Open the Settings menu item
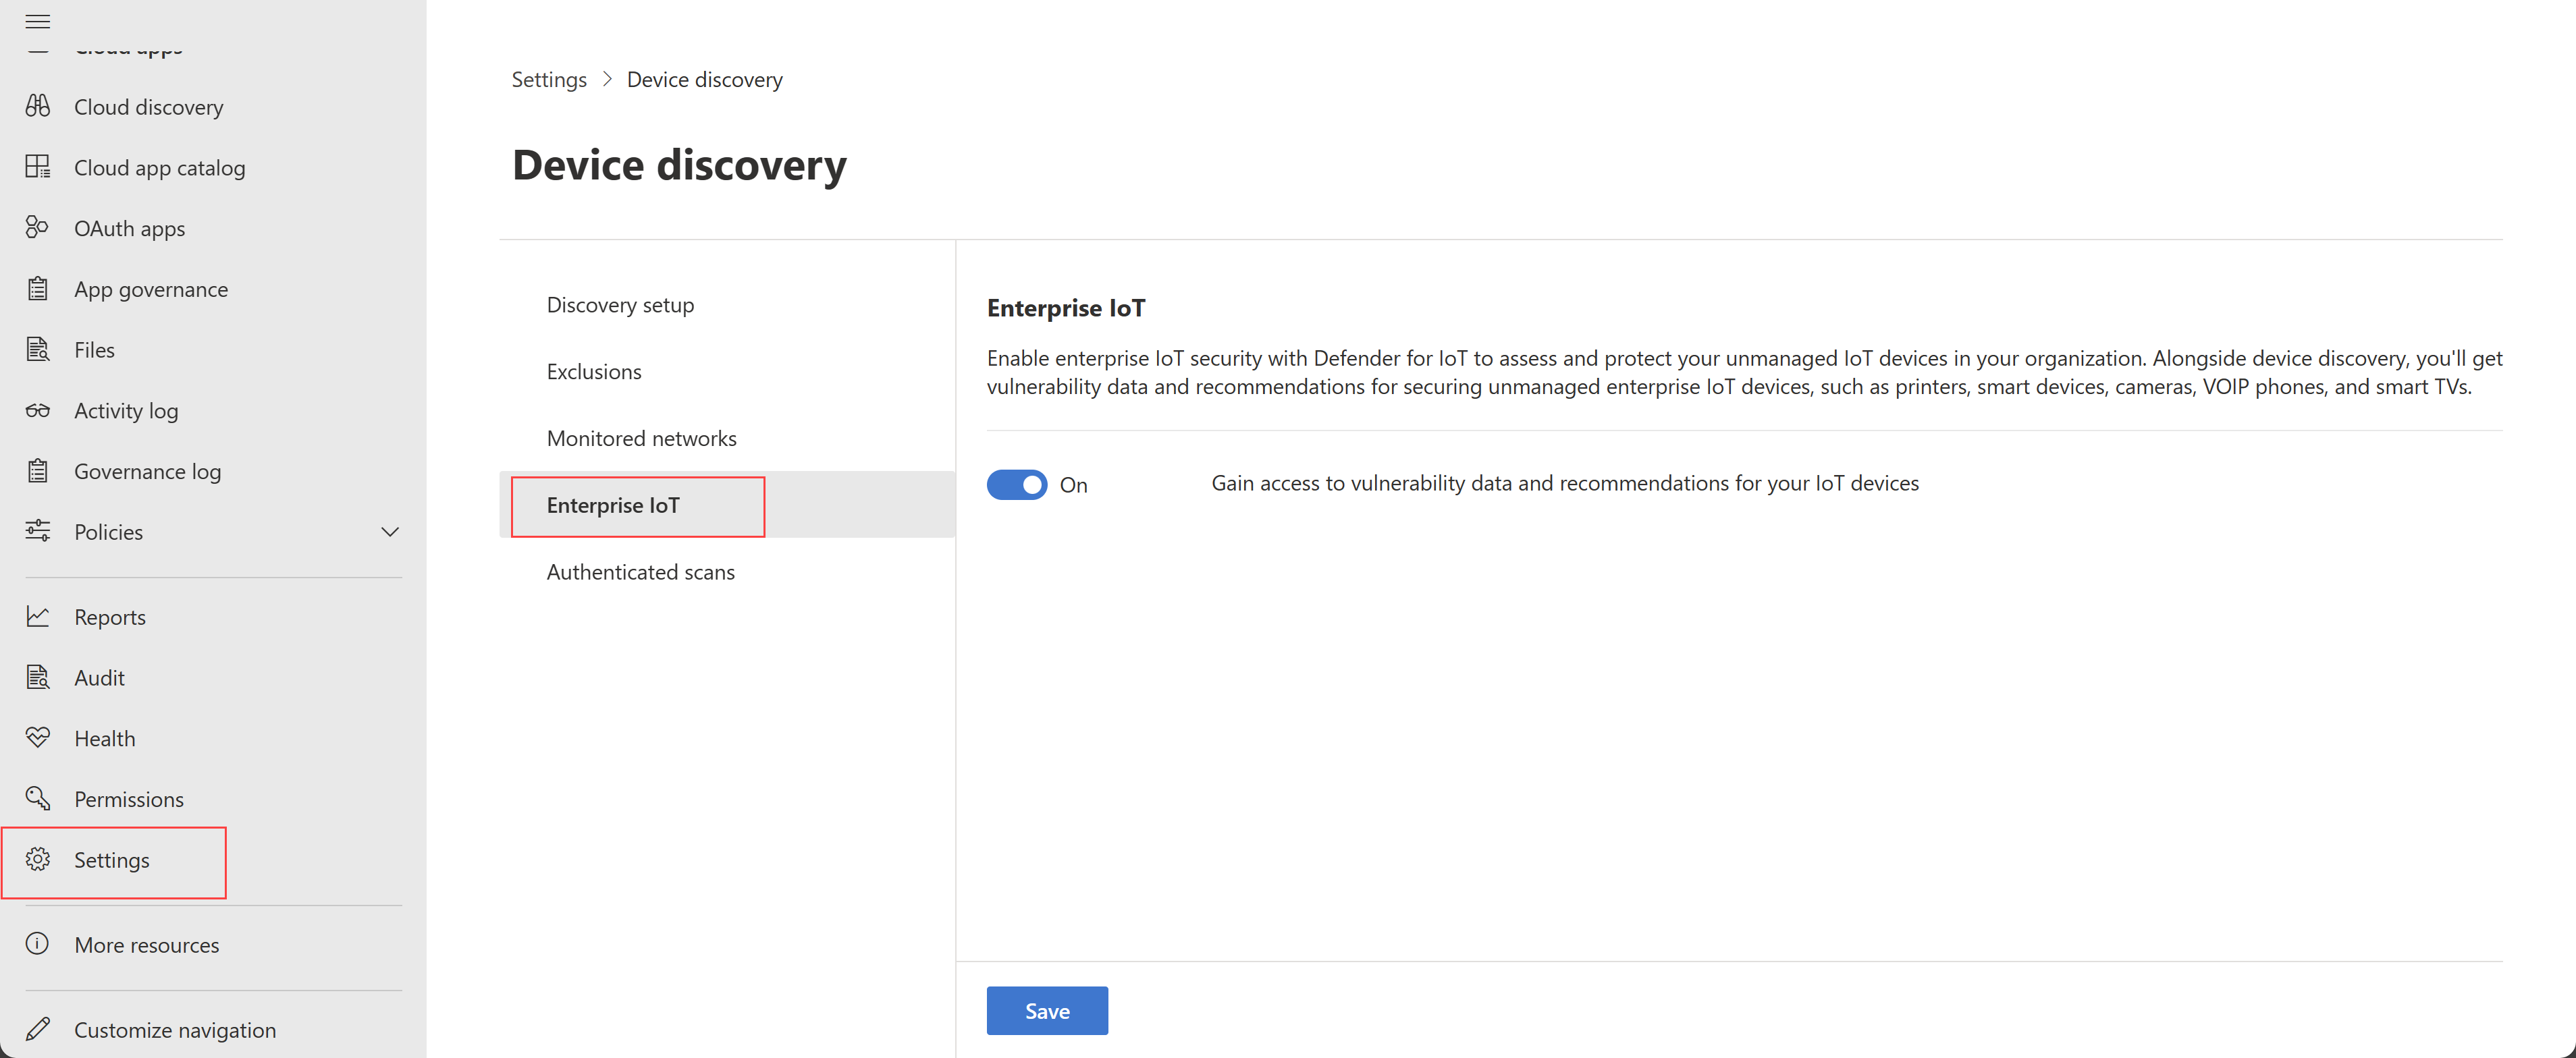This screenshot has height=1058, width=2576. coord(111,858)
